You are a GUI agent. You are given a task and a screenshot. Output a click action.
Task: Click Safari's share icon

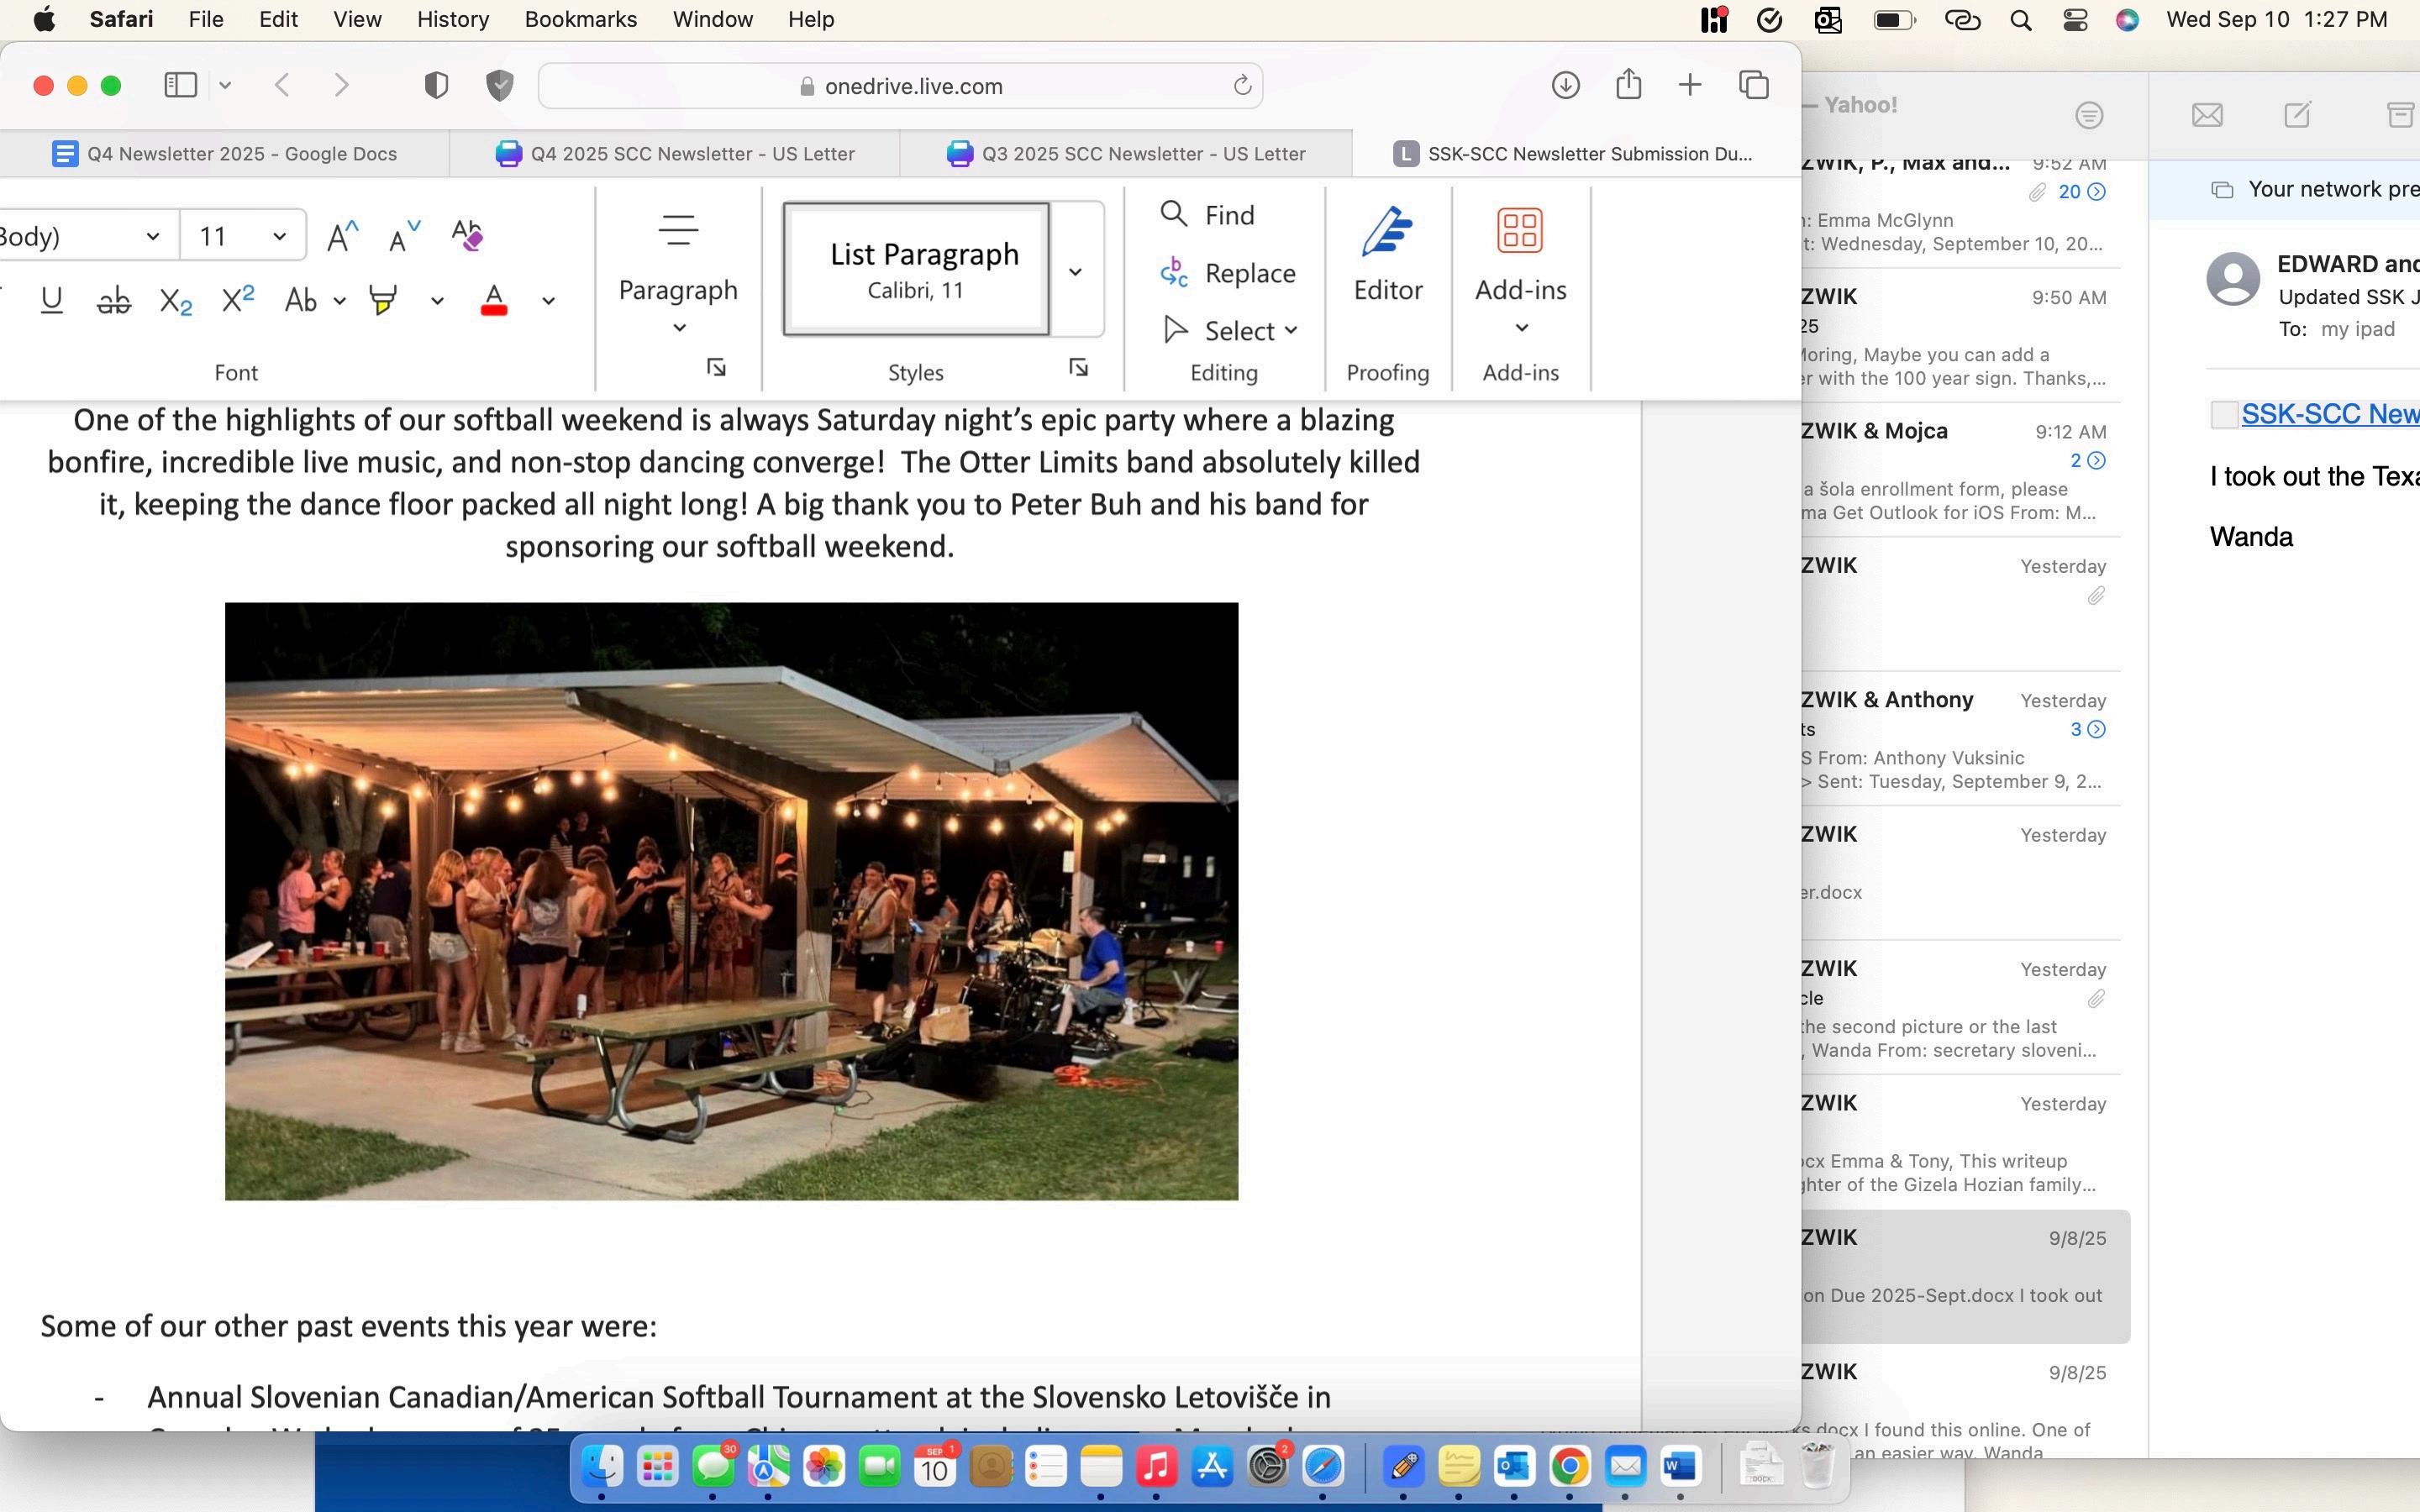coord(1628,85)
